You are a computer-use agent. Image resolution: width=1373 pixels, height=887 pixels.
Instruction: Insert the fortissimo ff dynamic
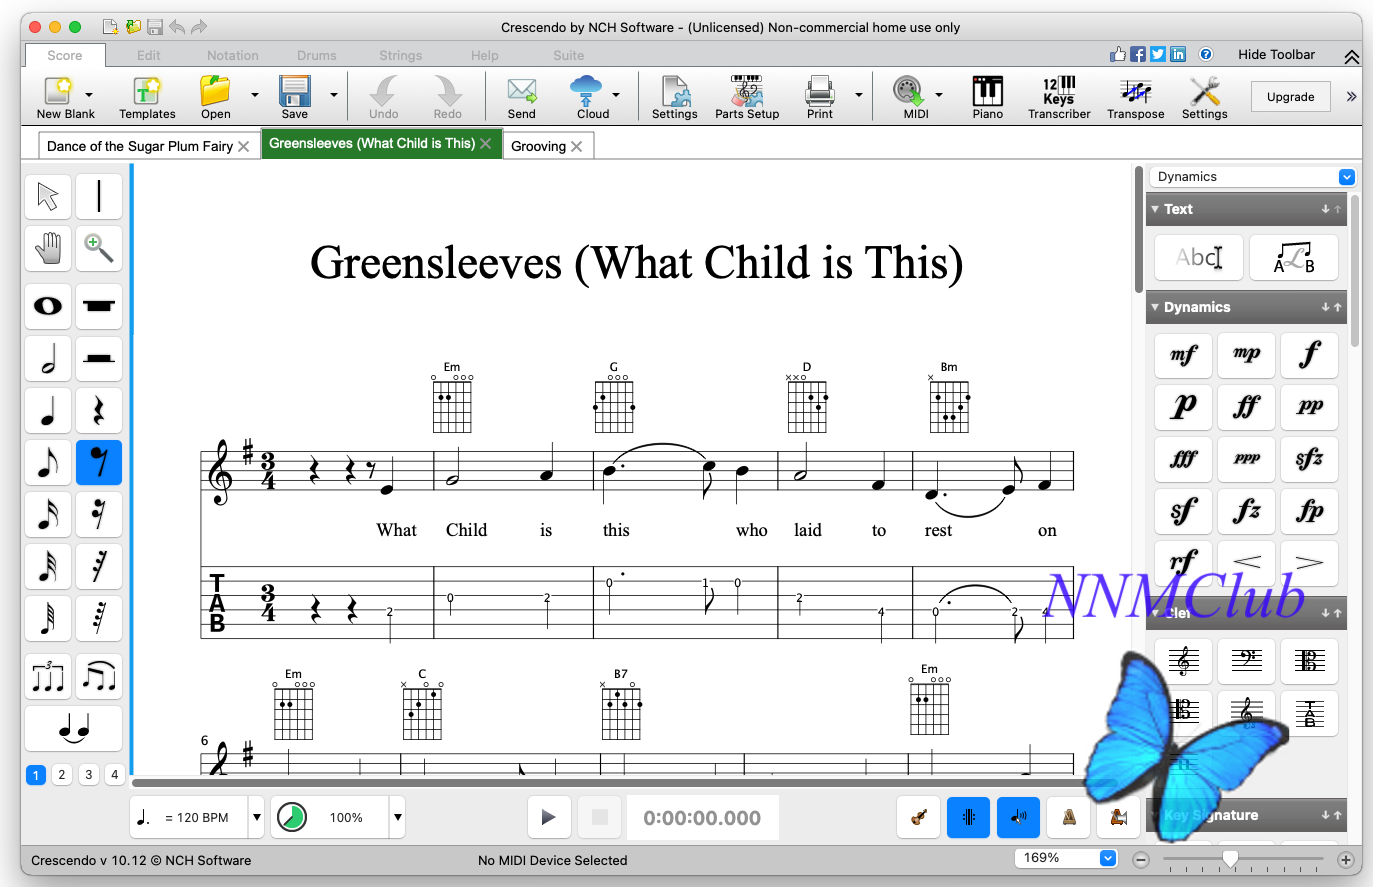click(x=1247, y=407)
